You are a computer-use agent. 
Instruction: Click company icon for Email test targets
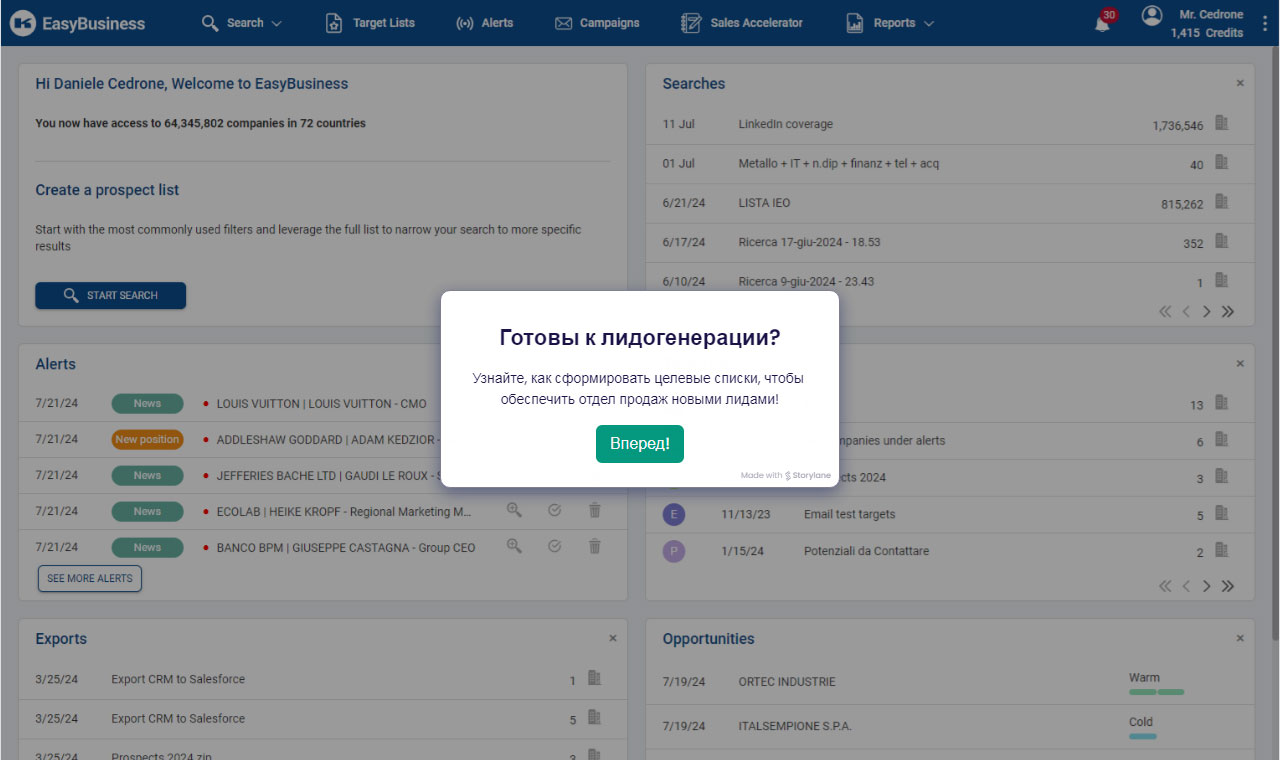1221,513
